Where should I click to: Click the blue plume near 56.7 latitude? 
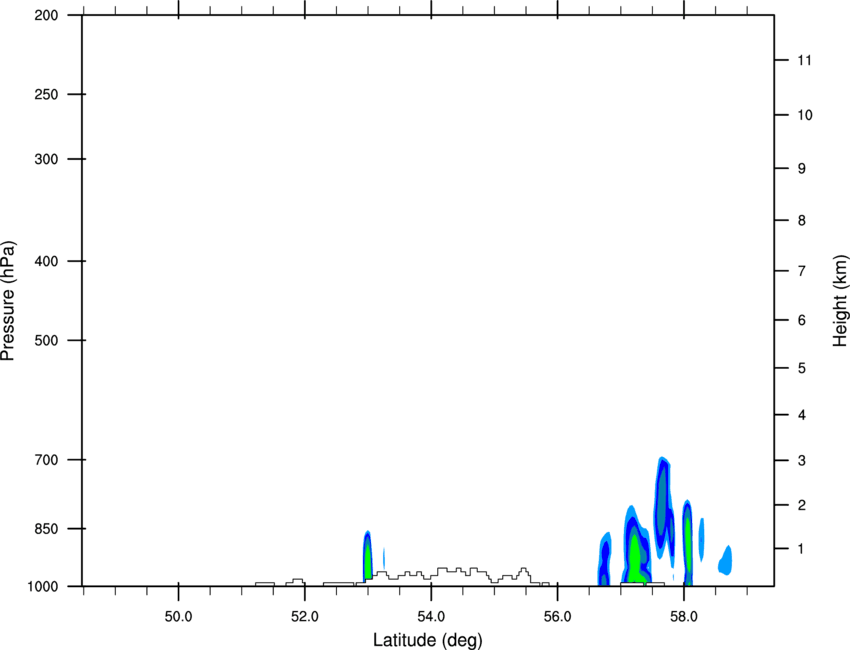coord(605,558)
